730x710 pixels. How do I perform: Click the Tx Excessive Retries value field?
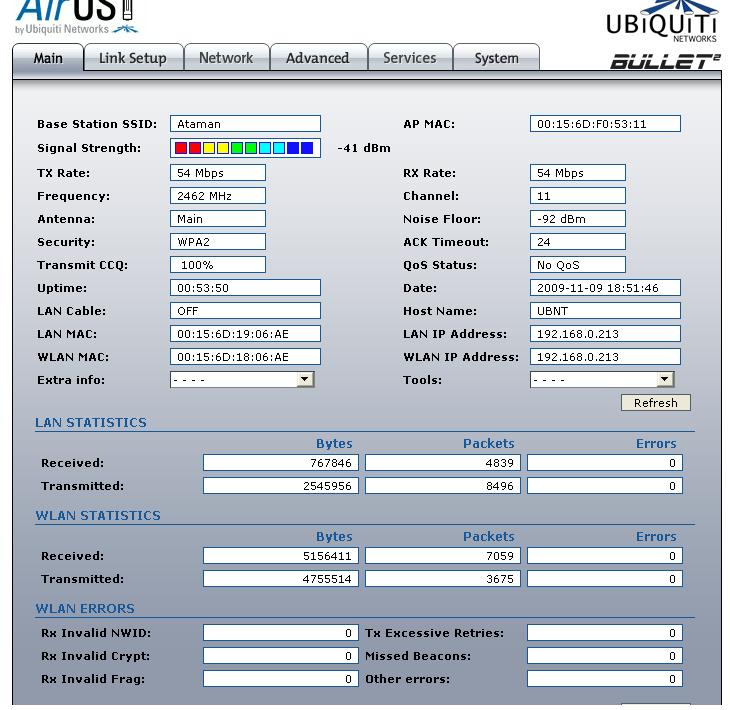605,633
